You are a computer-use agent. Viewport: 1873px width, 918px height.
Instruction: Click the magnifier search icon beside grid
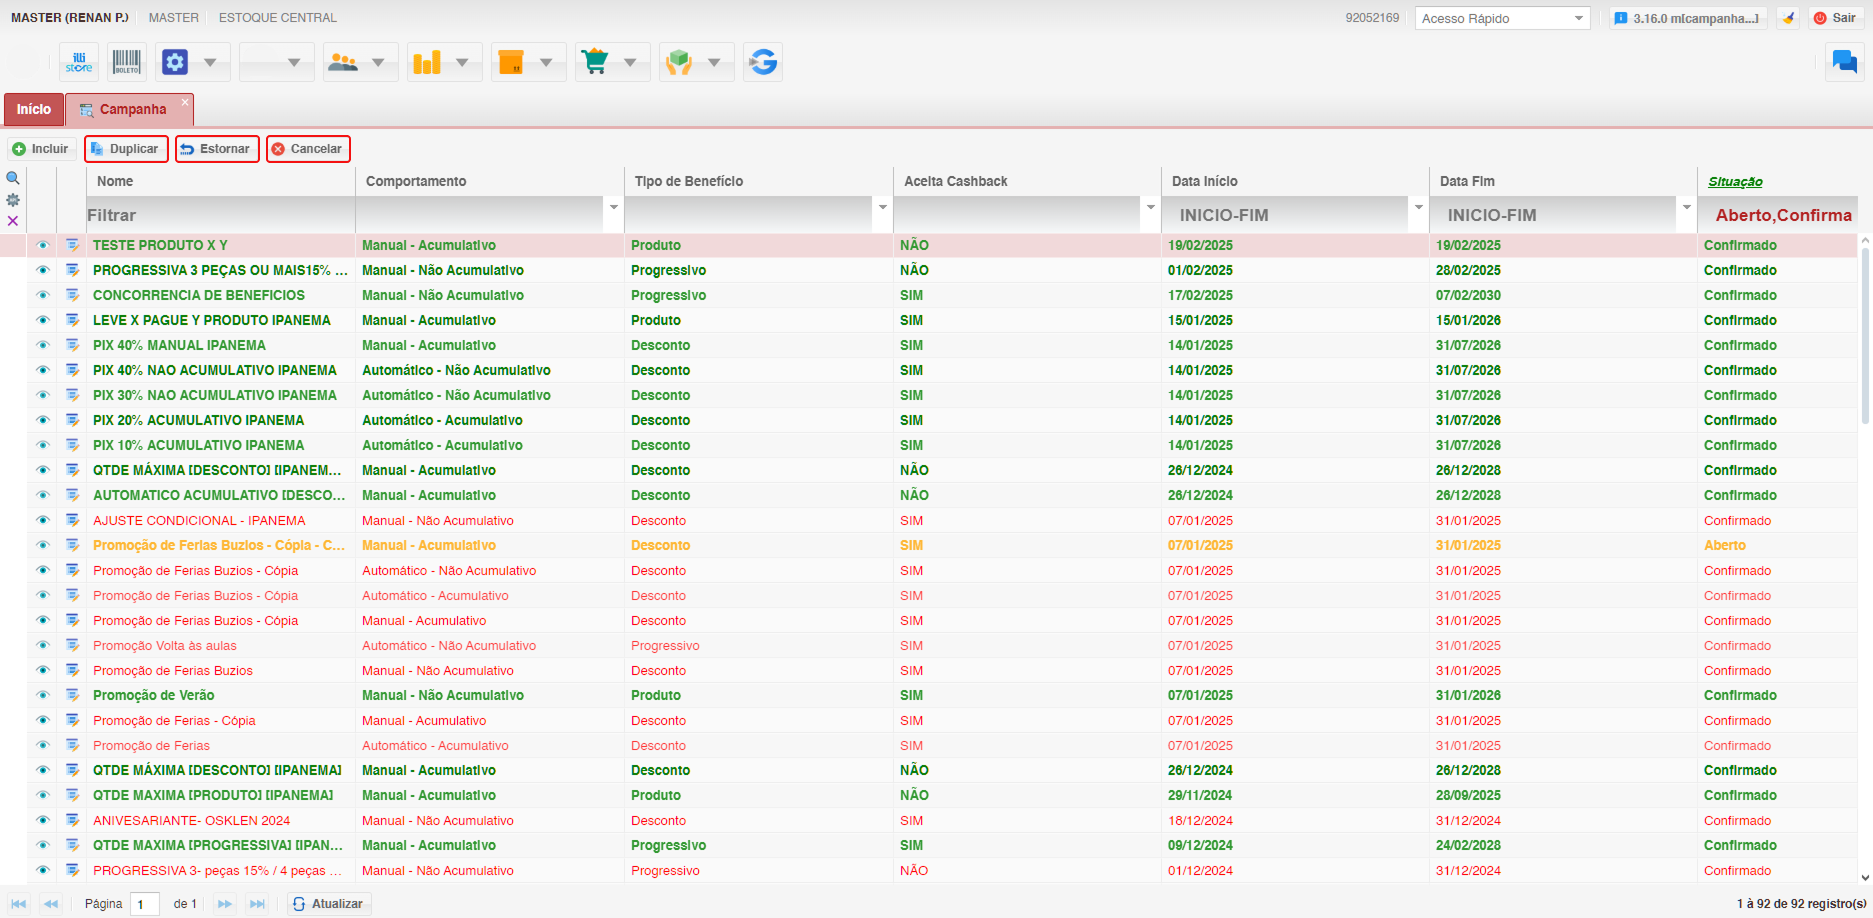pos(13,178)
